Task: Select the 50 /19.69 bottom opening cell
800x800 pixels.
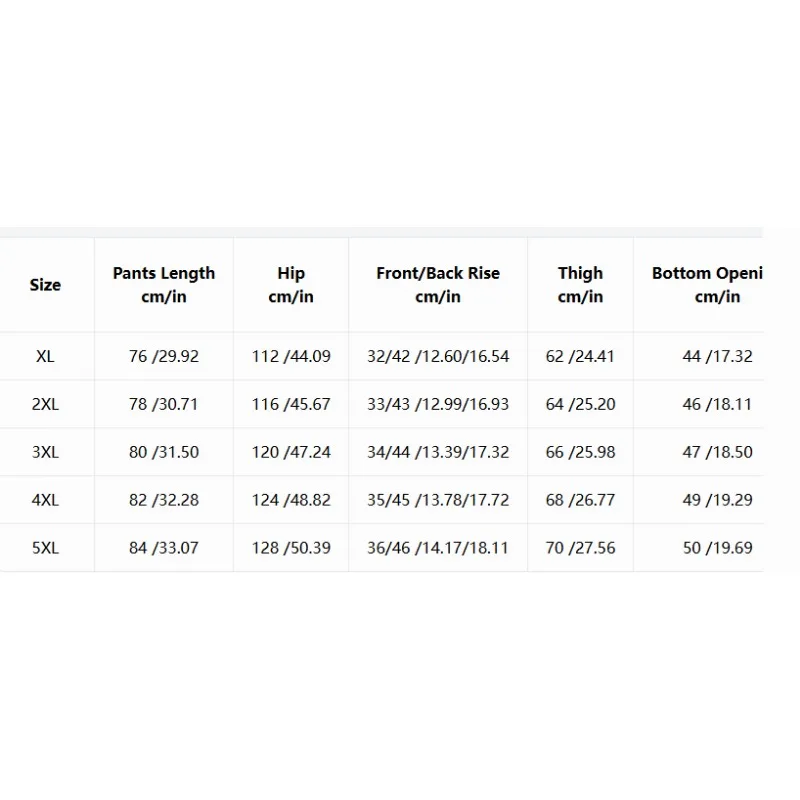Action: click(718, 548)
